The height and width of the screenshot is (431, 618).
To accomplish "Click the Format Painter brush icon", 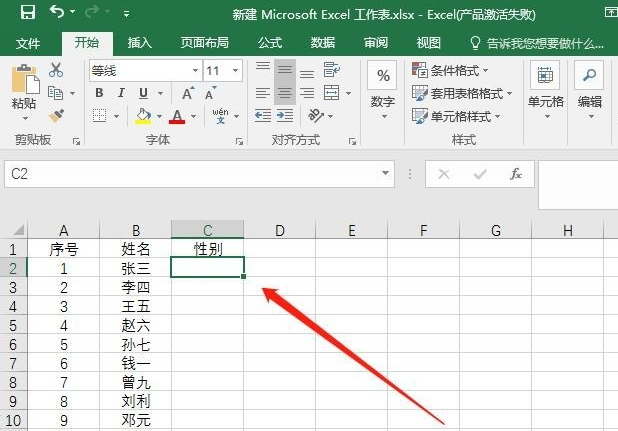I will (x=56, y=116).
